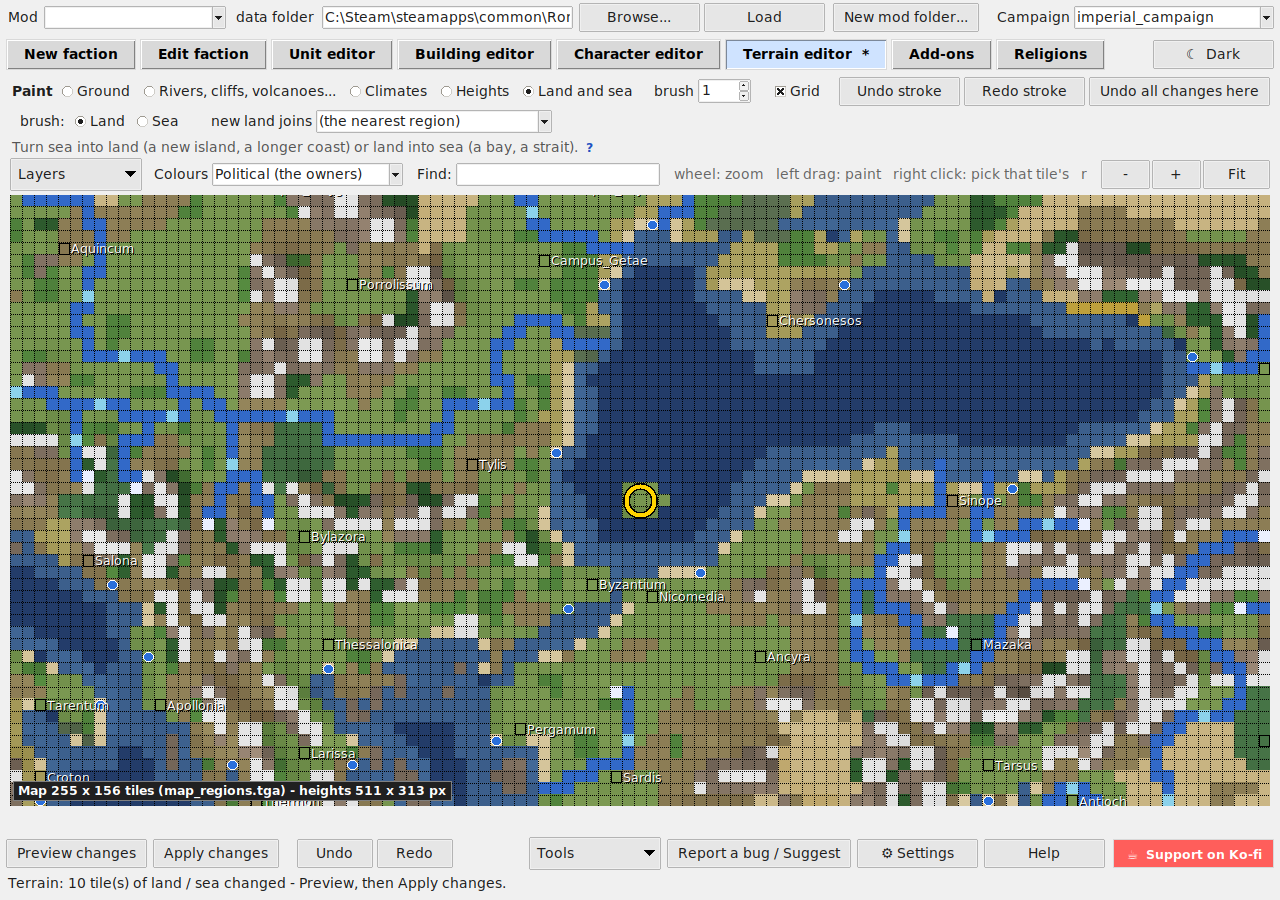
Task: Click the blue port marker near Tylis
Action: tap(556, 453)
